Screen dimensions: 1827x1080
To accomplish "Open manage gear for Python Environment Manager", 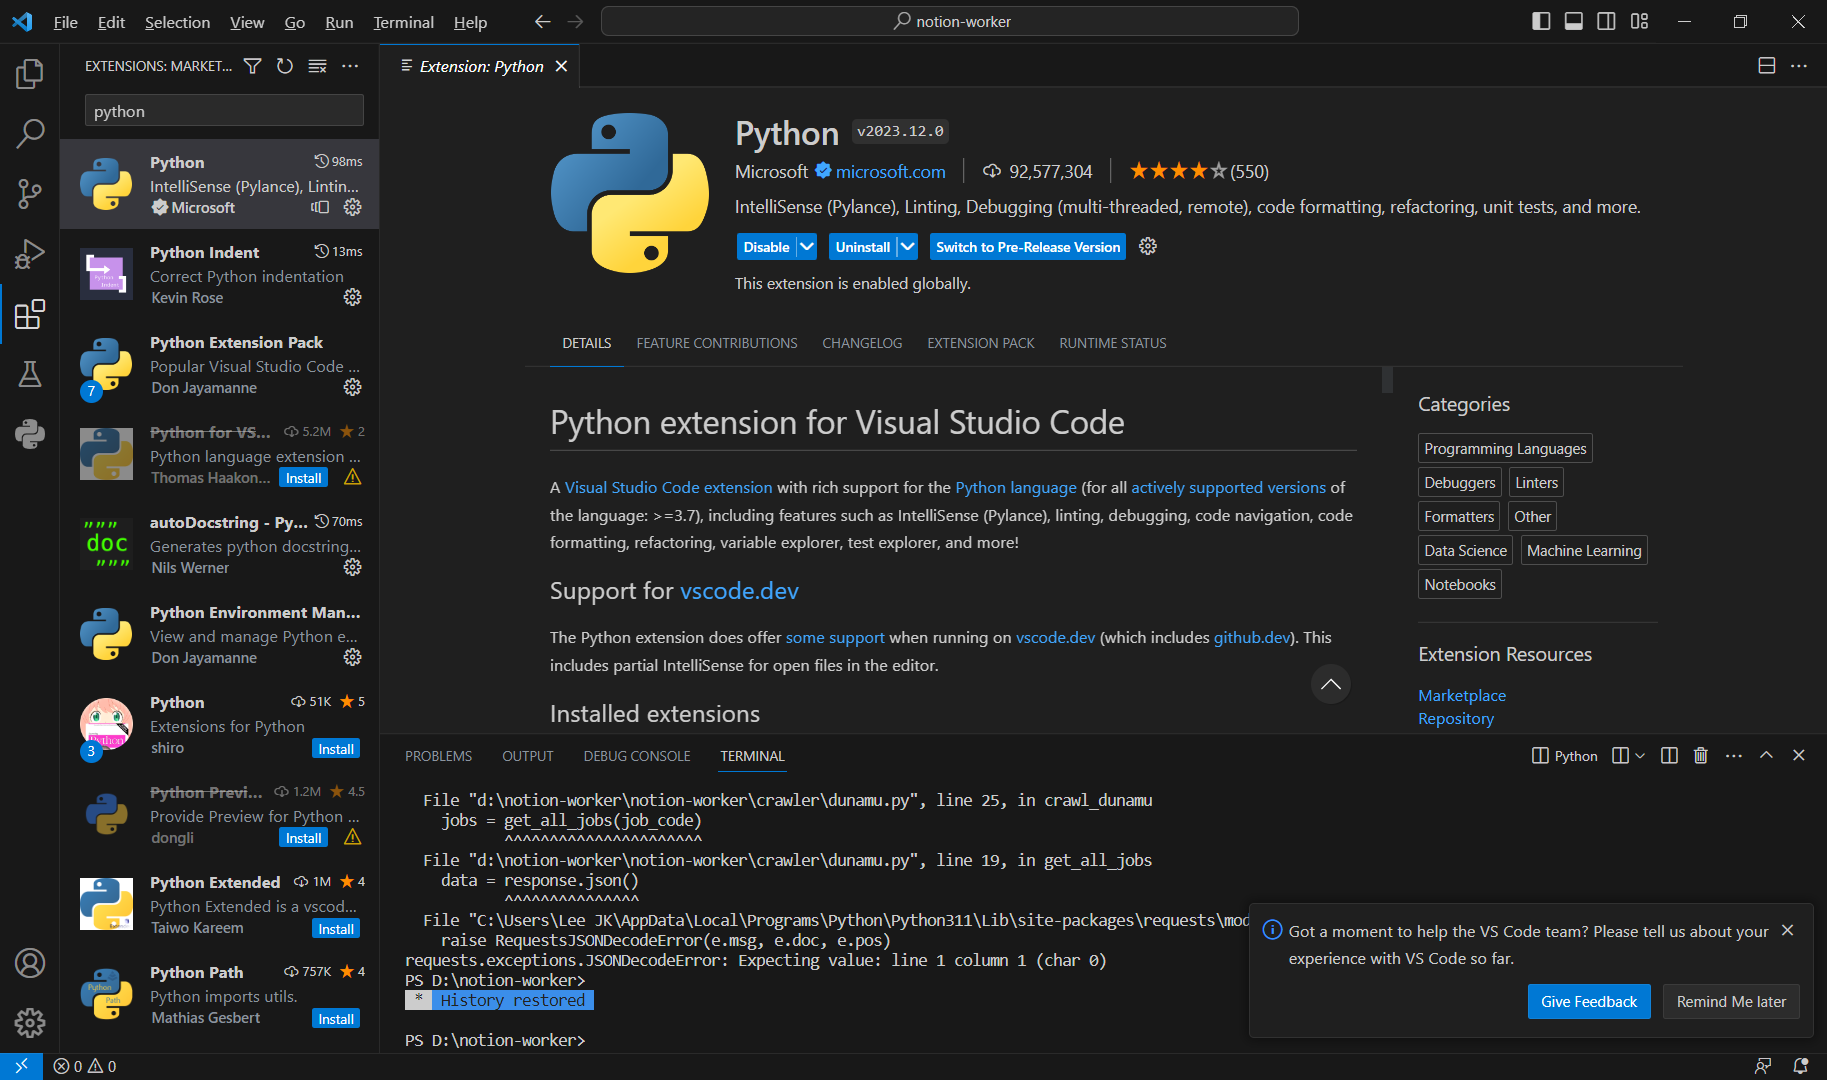I will (x=353, y=657).
